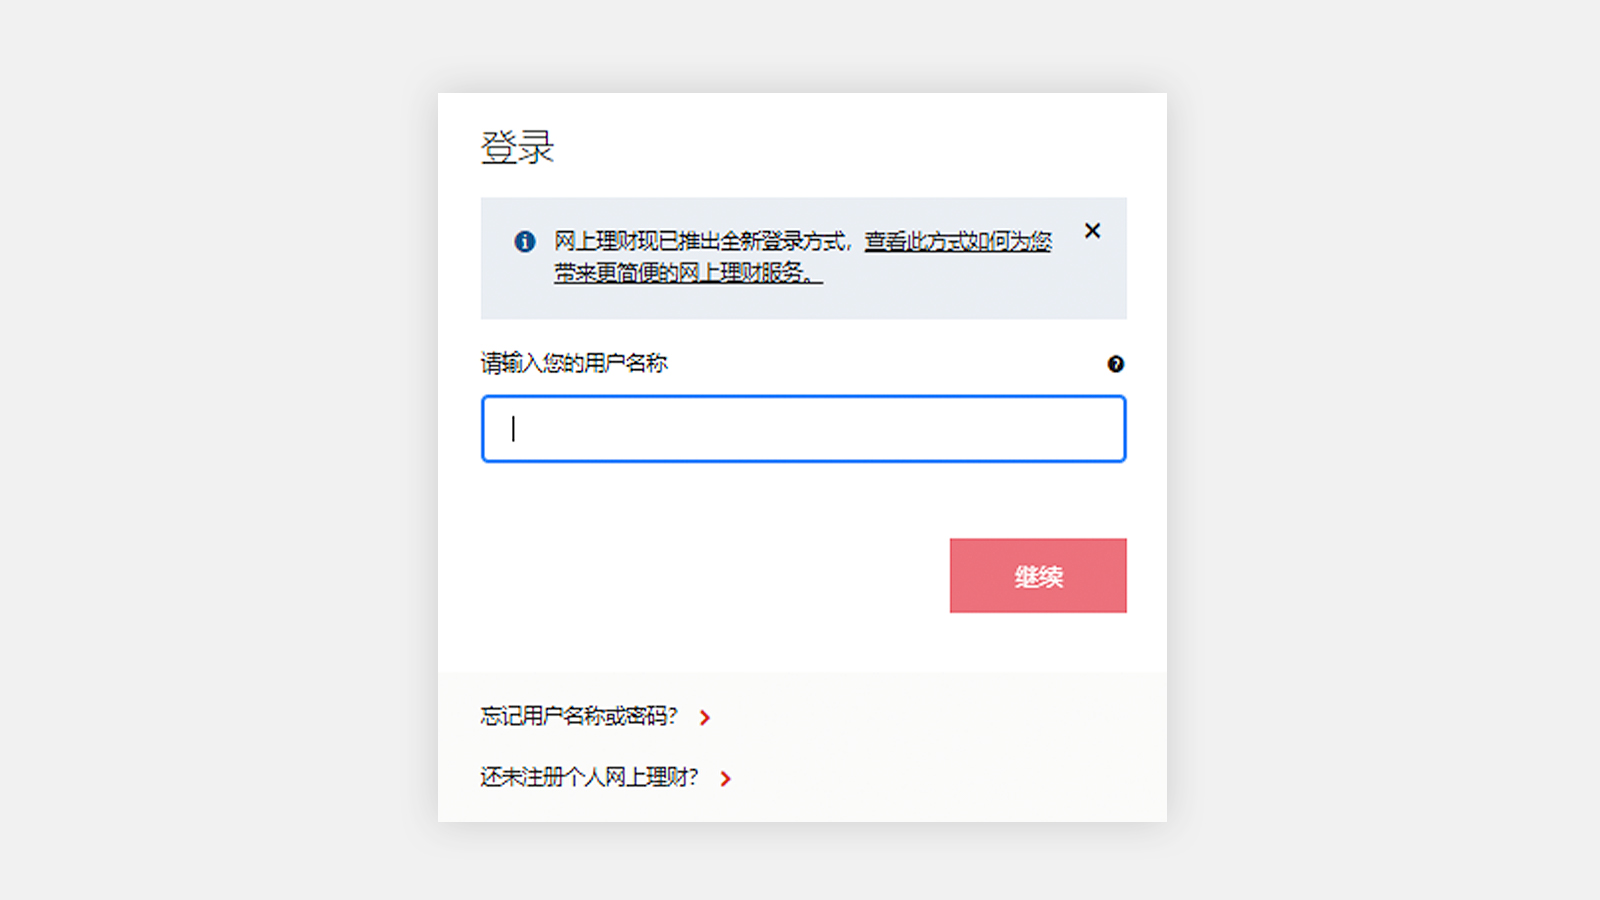Focus the username input field
This screenshot has height=900, width=1600.
click(804, 429)
